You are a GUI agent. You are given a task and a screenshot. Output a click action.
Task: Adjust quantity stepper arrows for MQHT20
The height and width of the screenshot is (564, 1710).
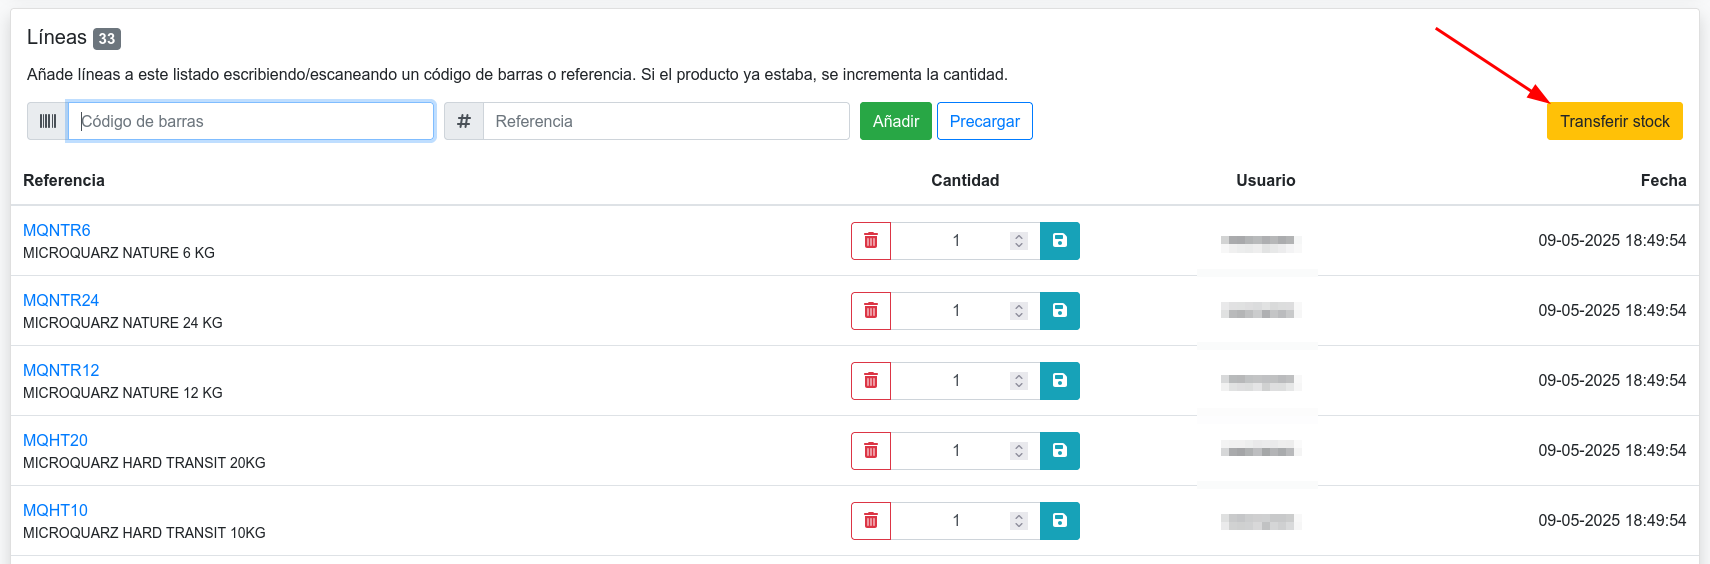1019,451
